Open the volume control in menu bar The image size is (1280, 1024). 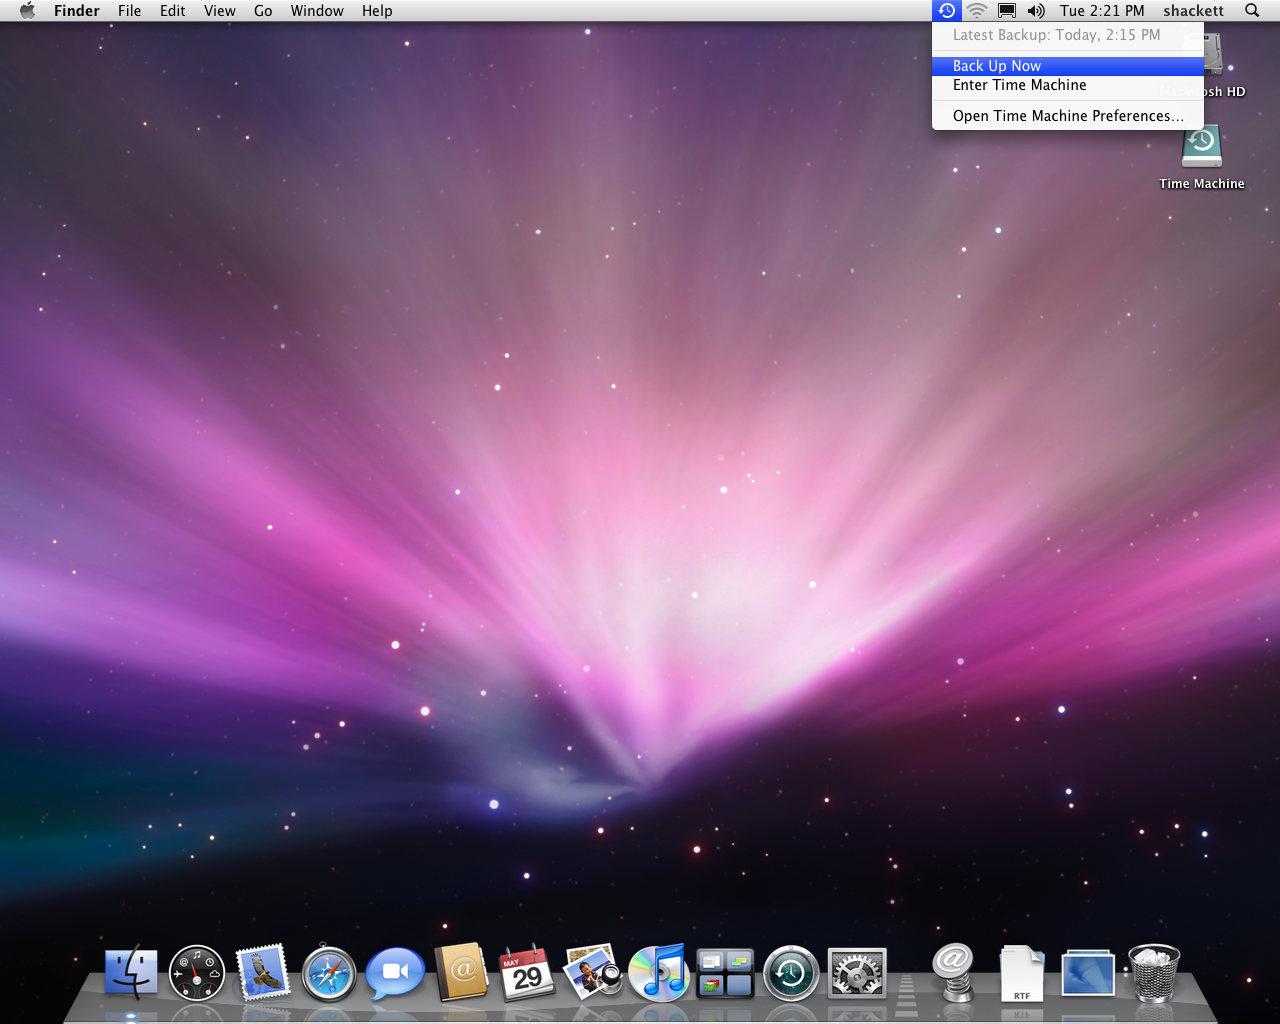tap(1036, 11)
